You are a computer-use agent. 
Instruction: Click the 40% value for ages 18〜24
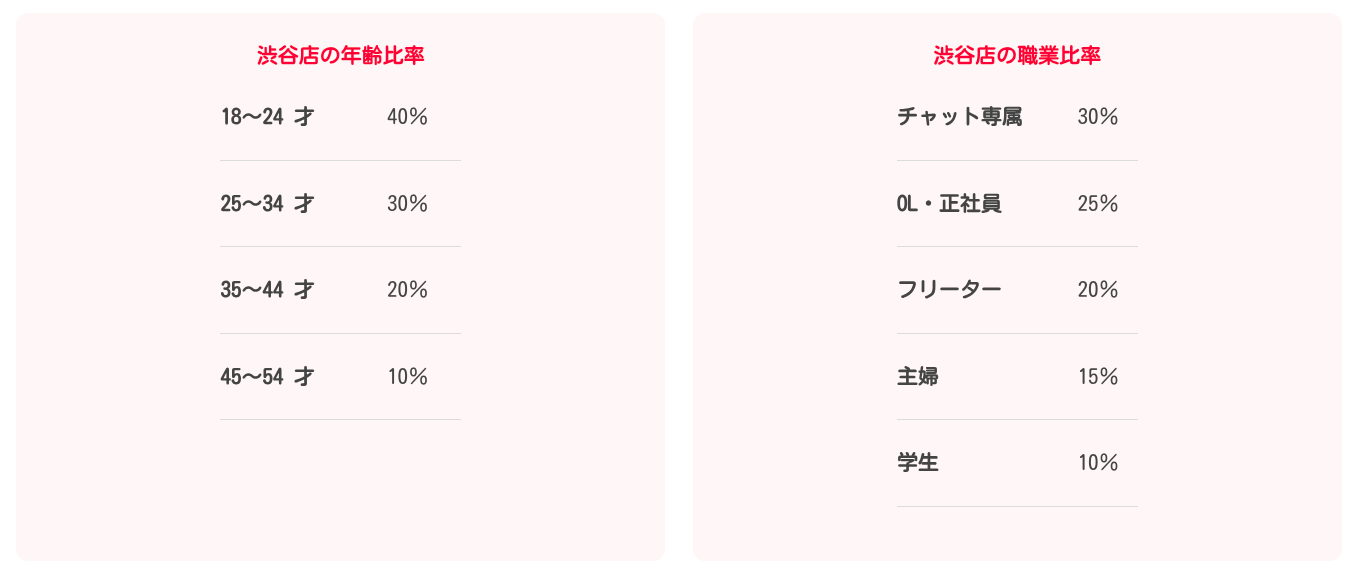(x=407, y=117)
